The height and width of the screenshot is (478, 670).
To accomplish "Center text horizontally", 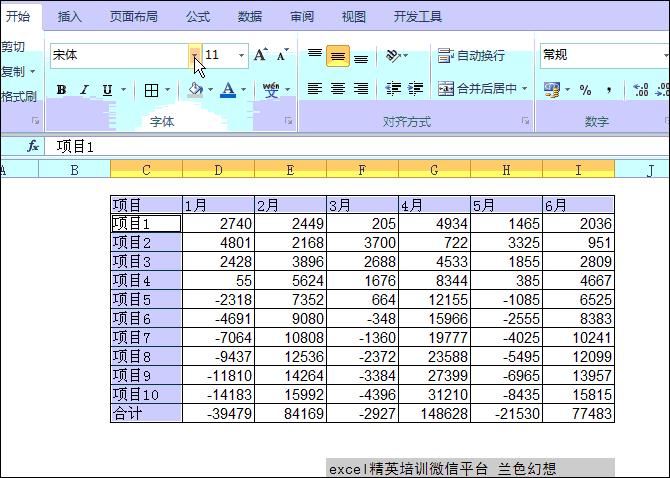I will click(338, 89).
